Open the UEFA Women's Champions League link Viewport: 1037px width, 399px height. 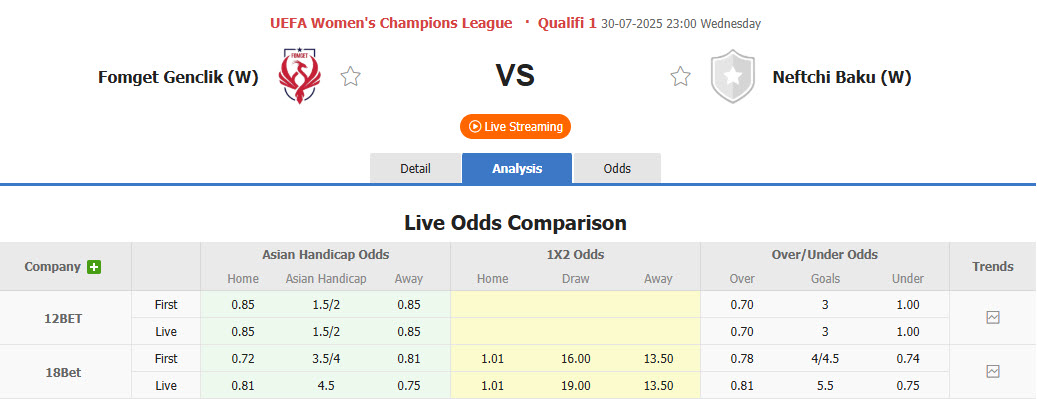(x=391, y=23)
